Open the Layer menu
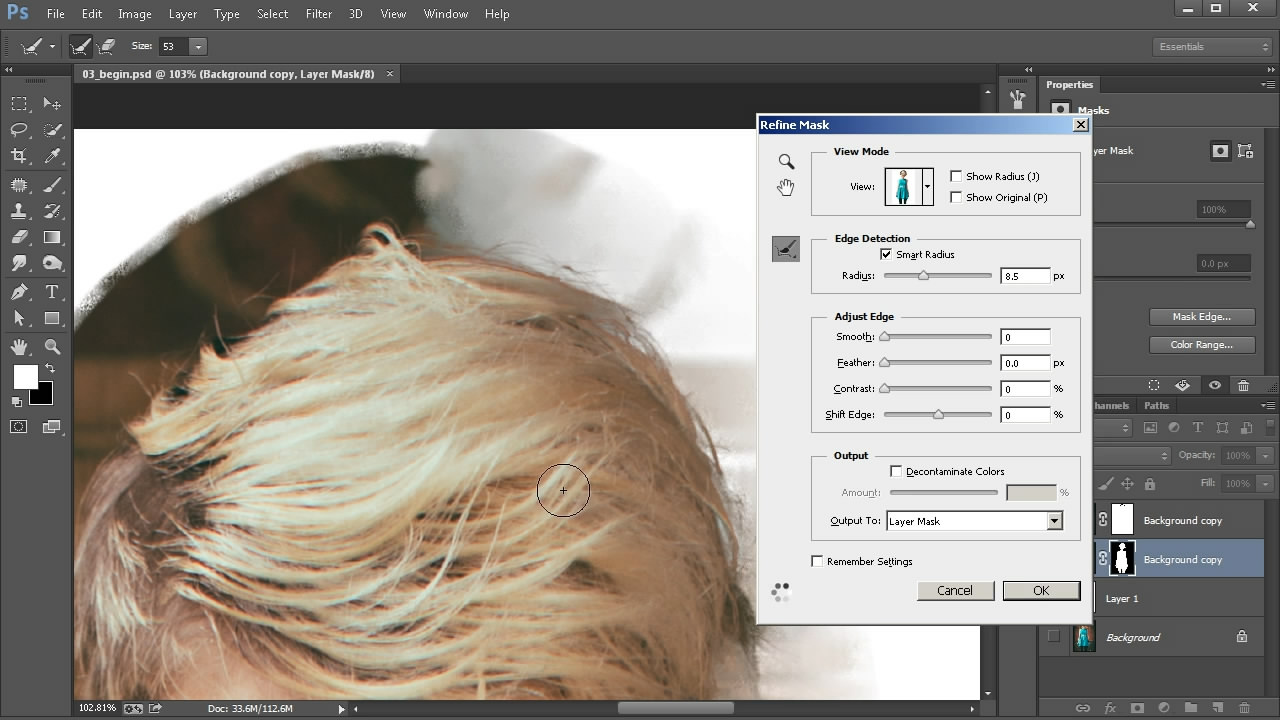 point(182,14)
